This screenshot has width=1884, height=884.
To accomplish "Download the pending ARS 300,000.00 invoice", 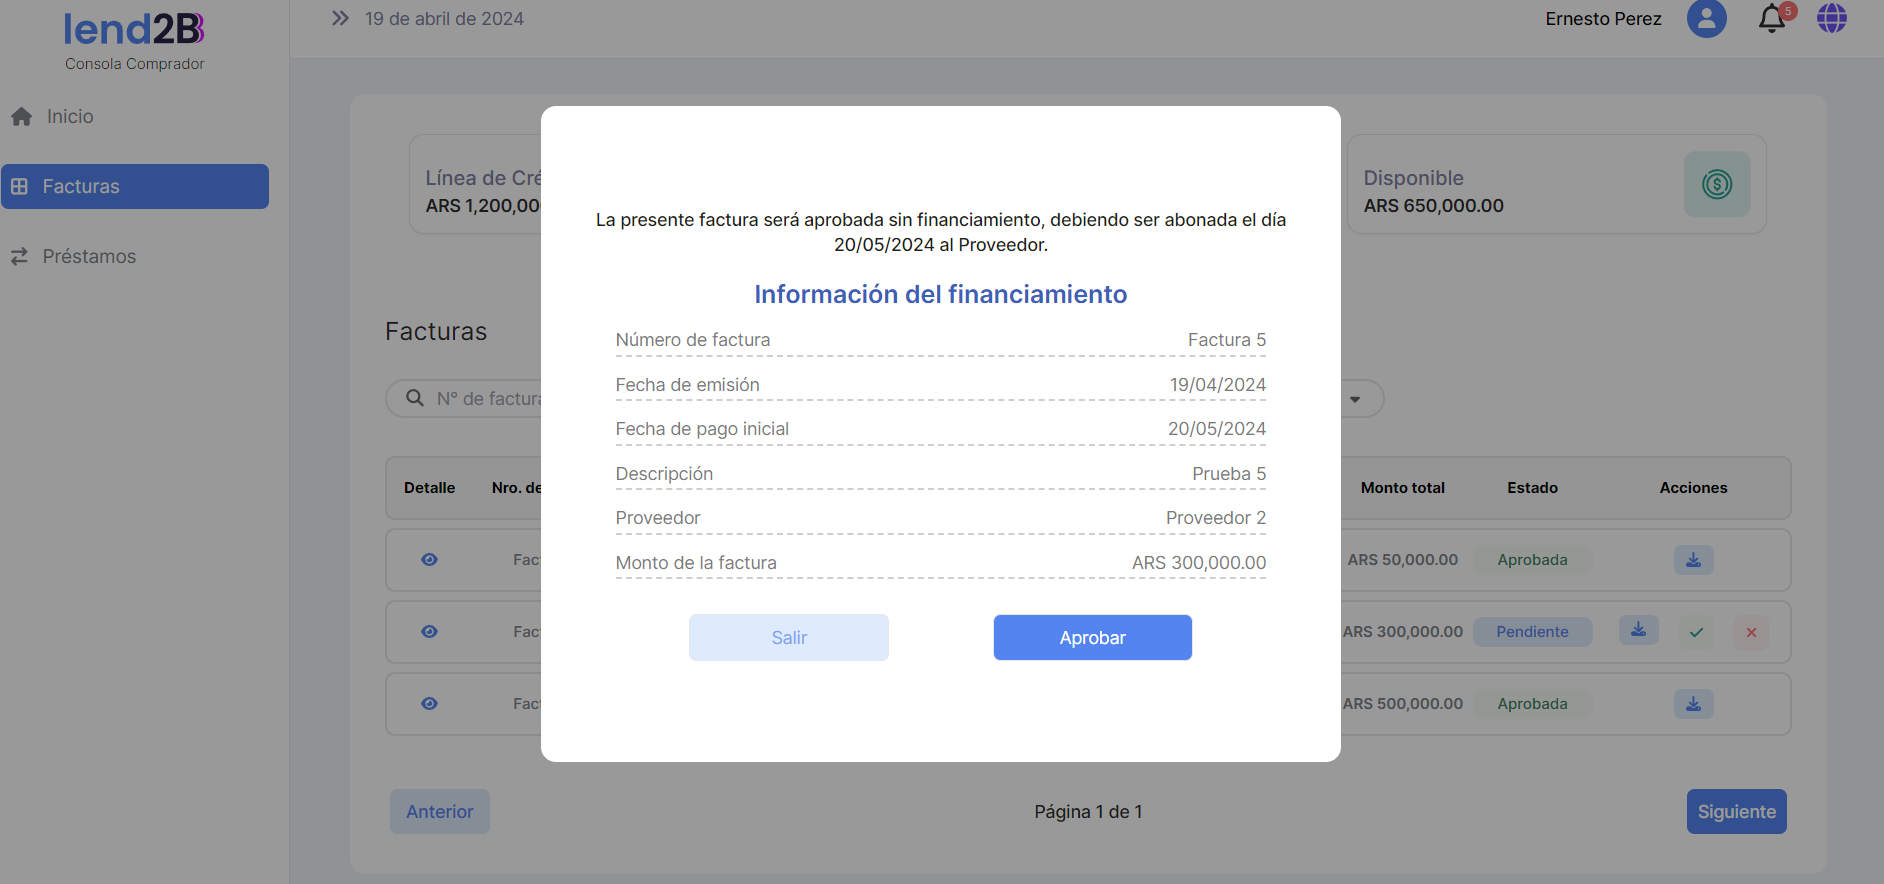I will [1638, 631].
